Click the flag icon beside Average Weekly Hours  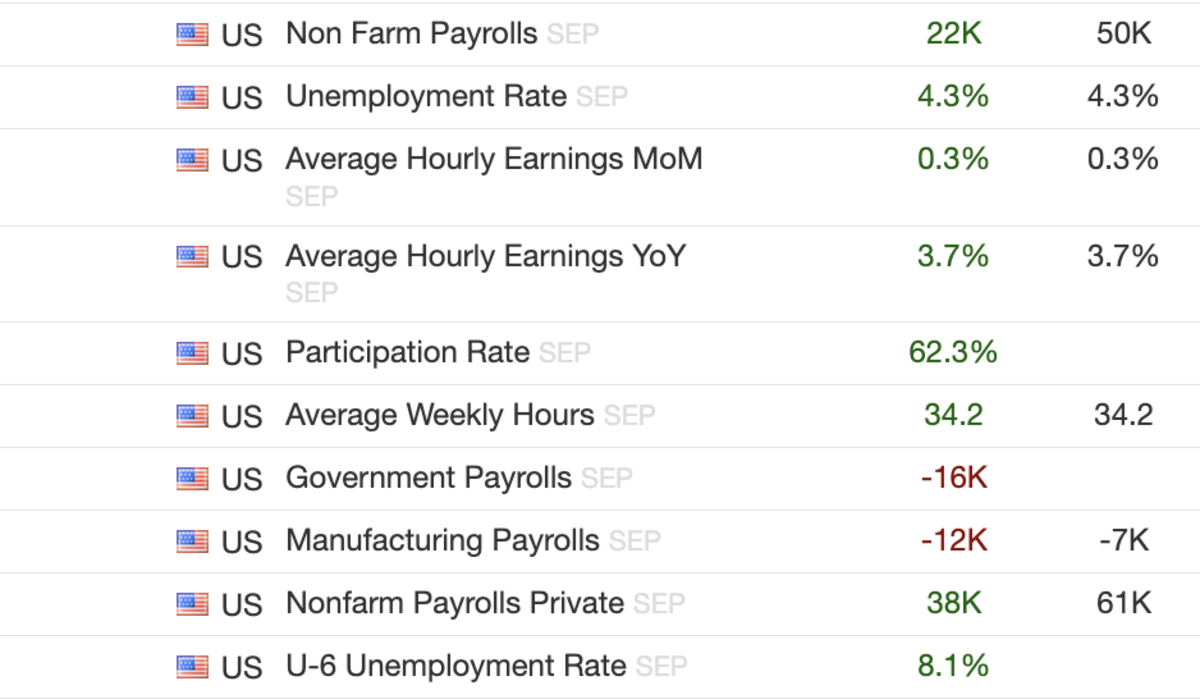(x=192, y=415)
